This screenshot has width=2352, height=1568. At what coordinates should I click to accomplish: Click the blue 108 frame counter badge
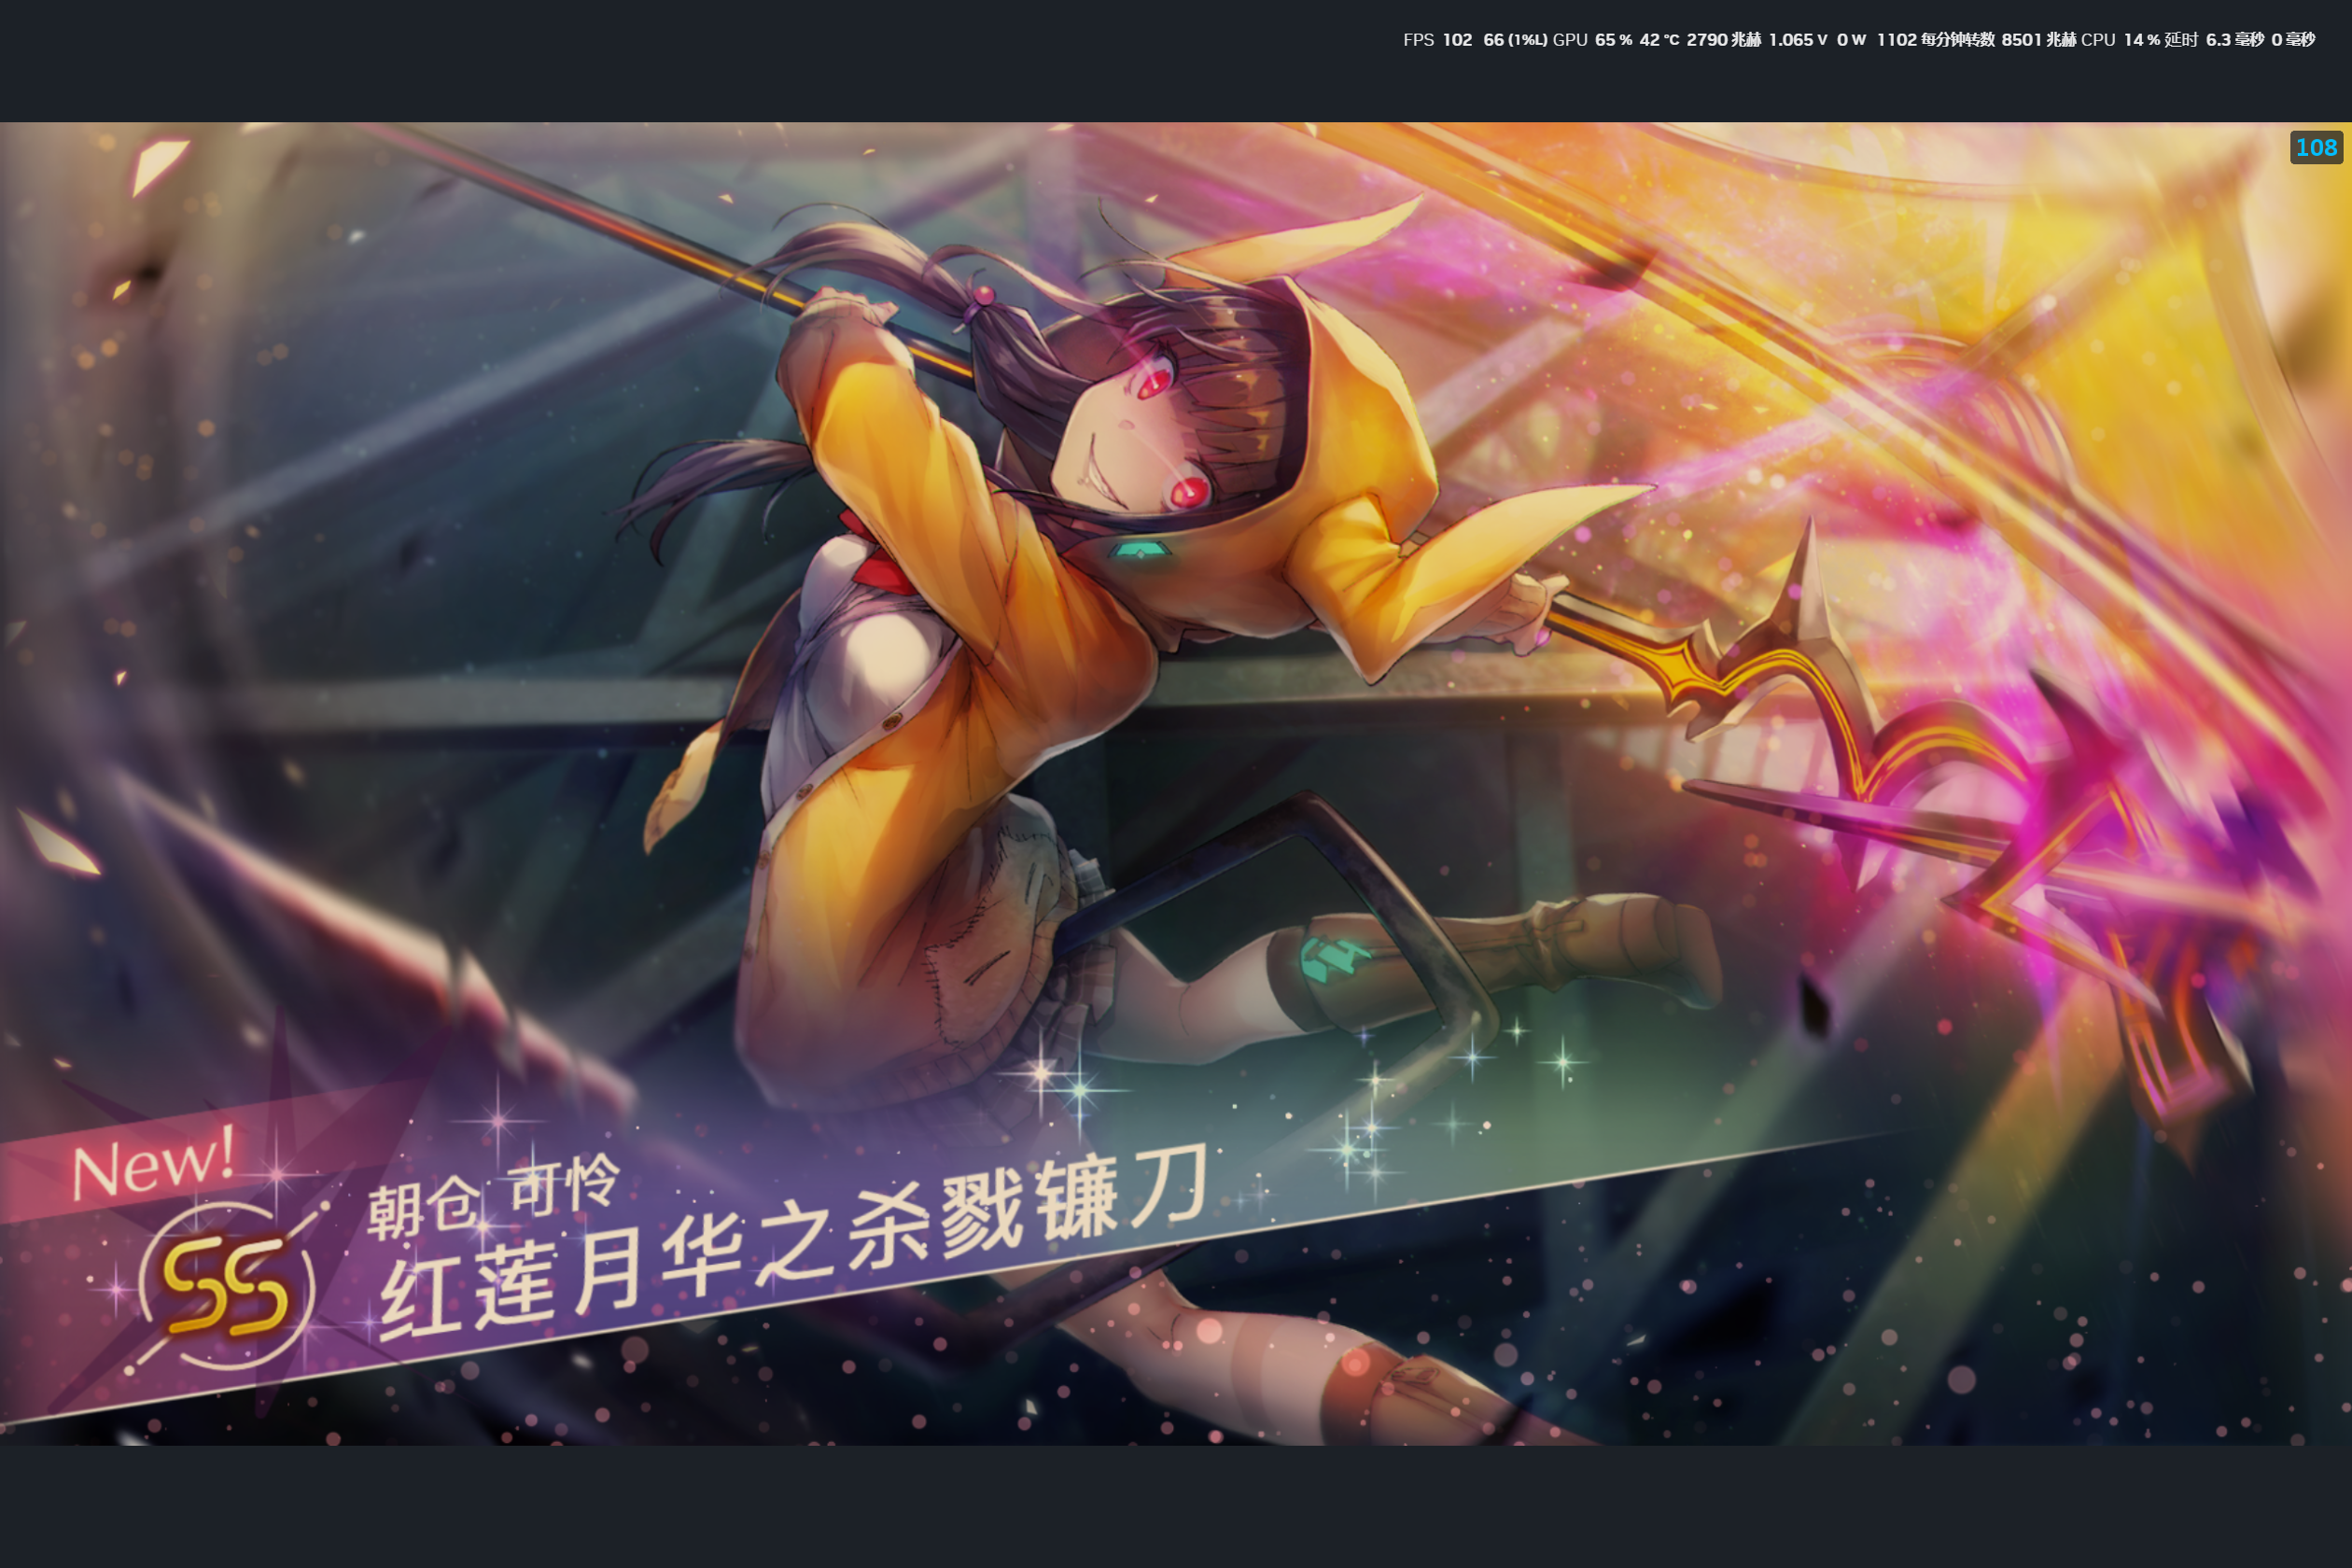[x=2316, y=148]
